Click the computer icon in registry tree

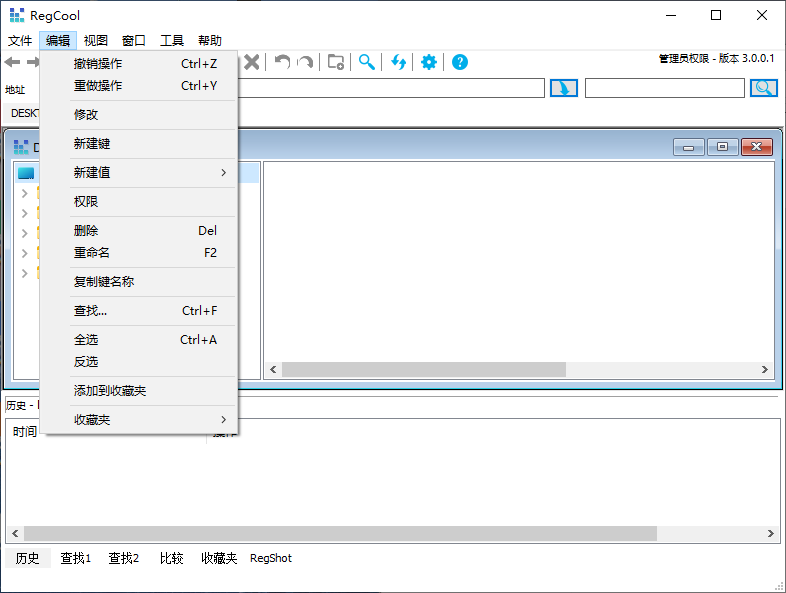click(x=26, y=173)
